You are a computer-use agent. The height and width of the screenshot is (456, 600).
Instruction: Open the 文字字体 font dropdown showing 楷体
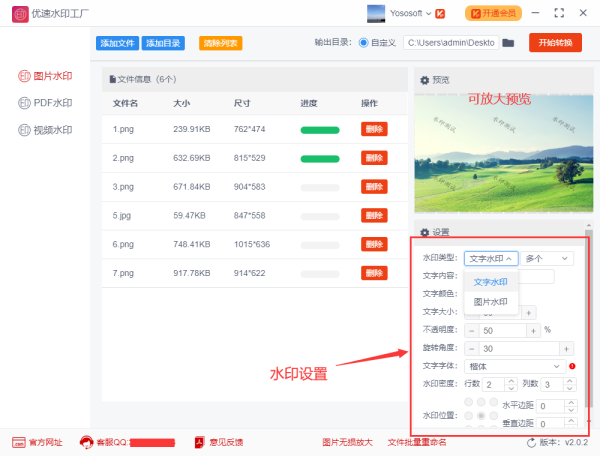pyautogui.click(x=514, y=366)
